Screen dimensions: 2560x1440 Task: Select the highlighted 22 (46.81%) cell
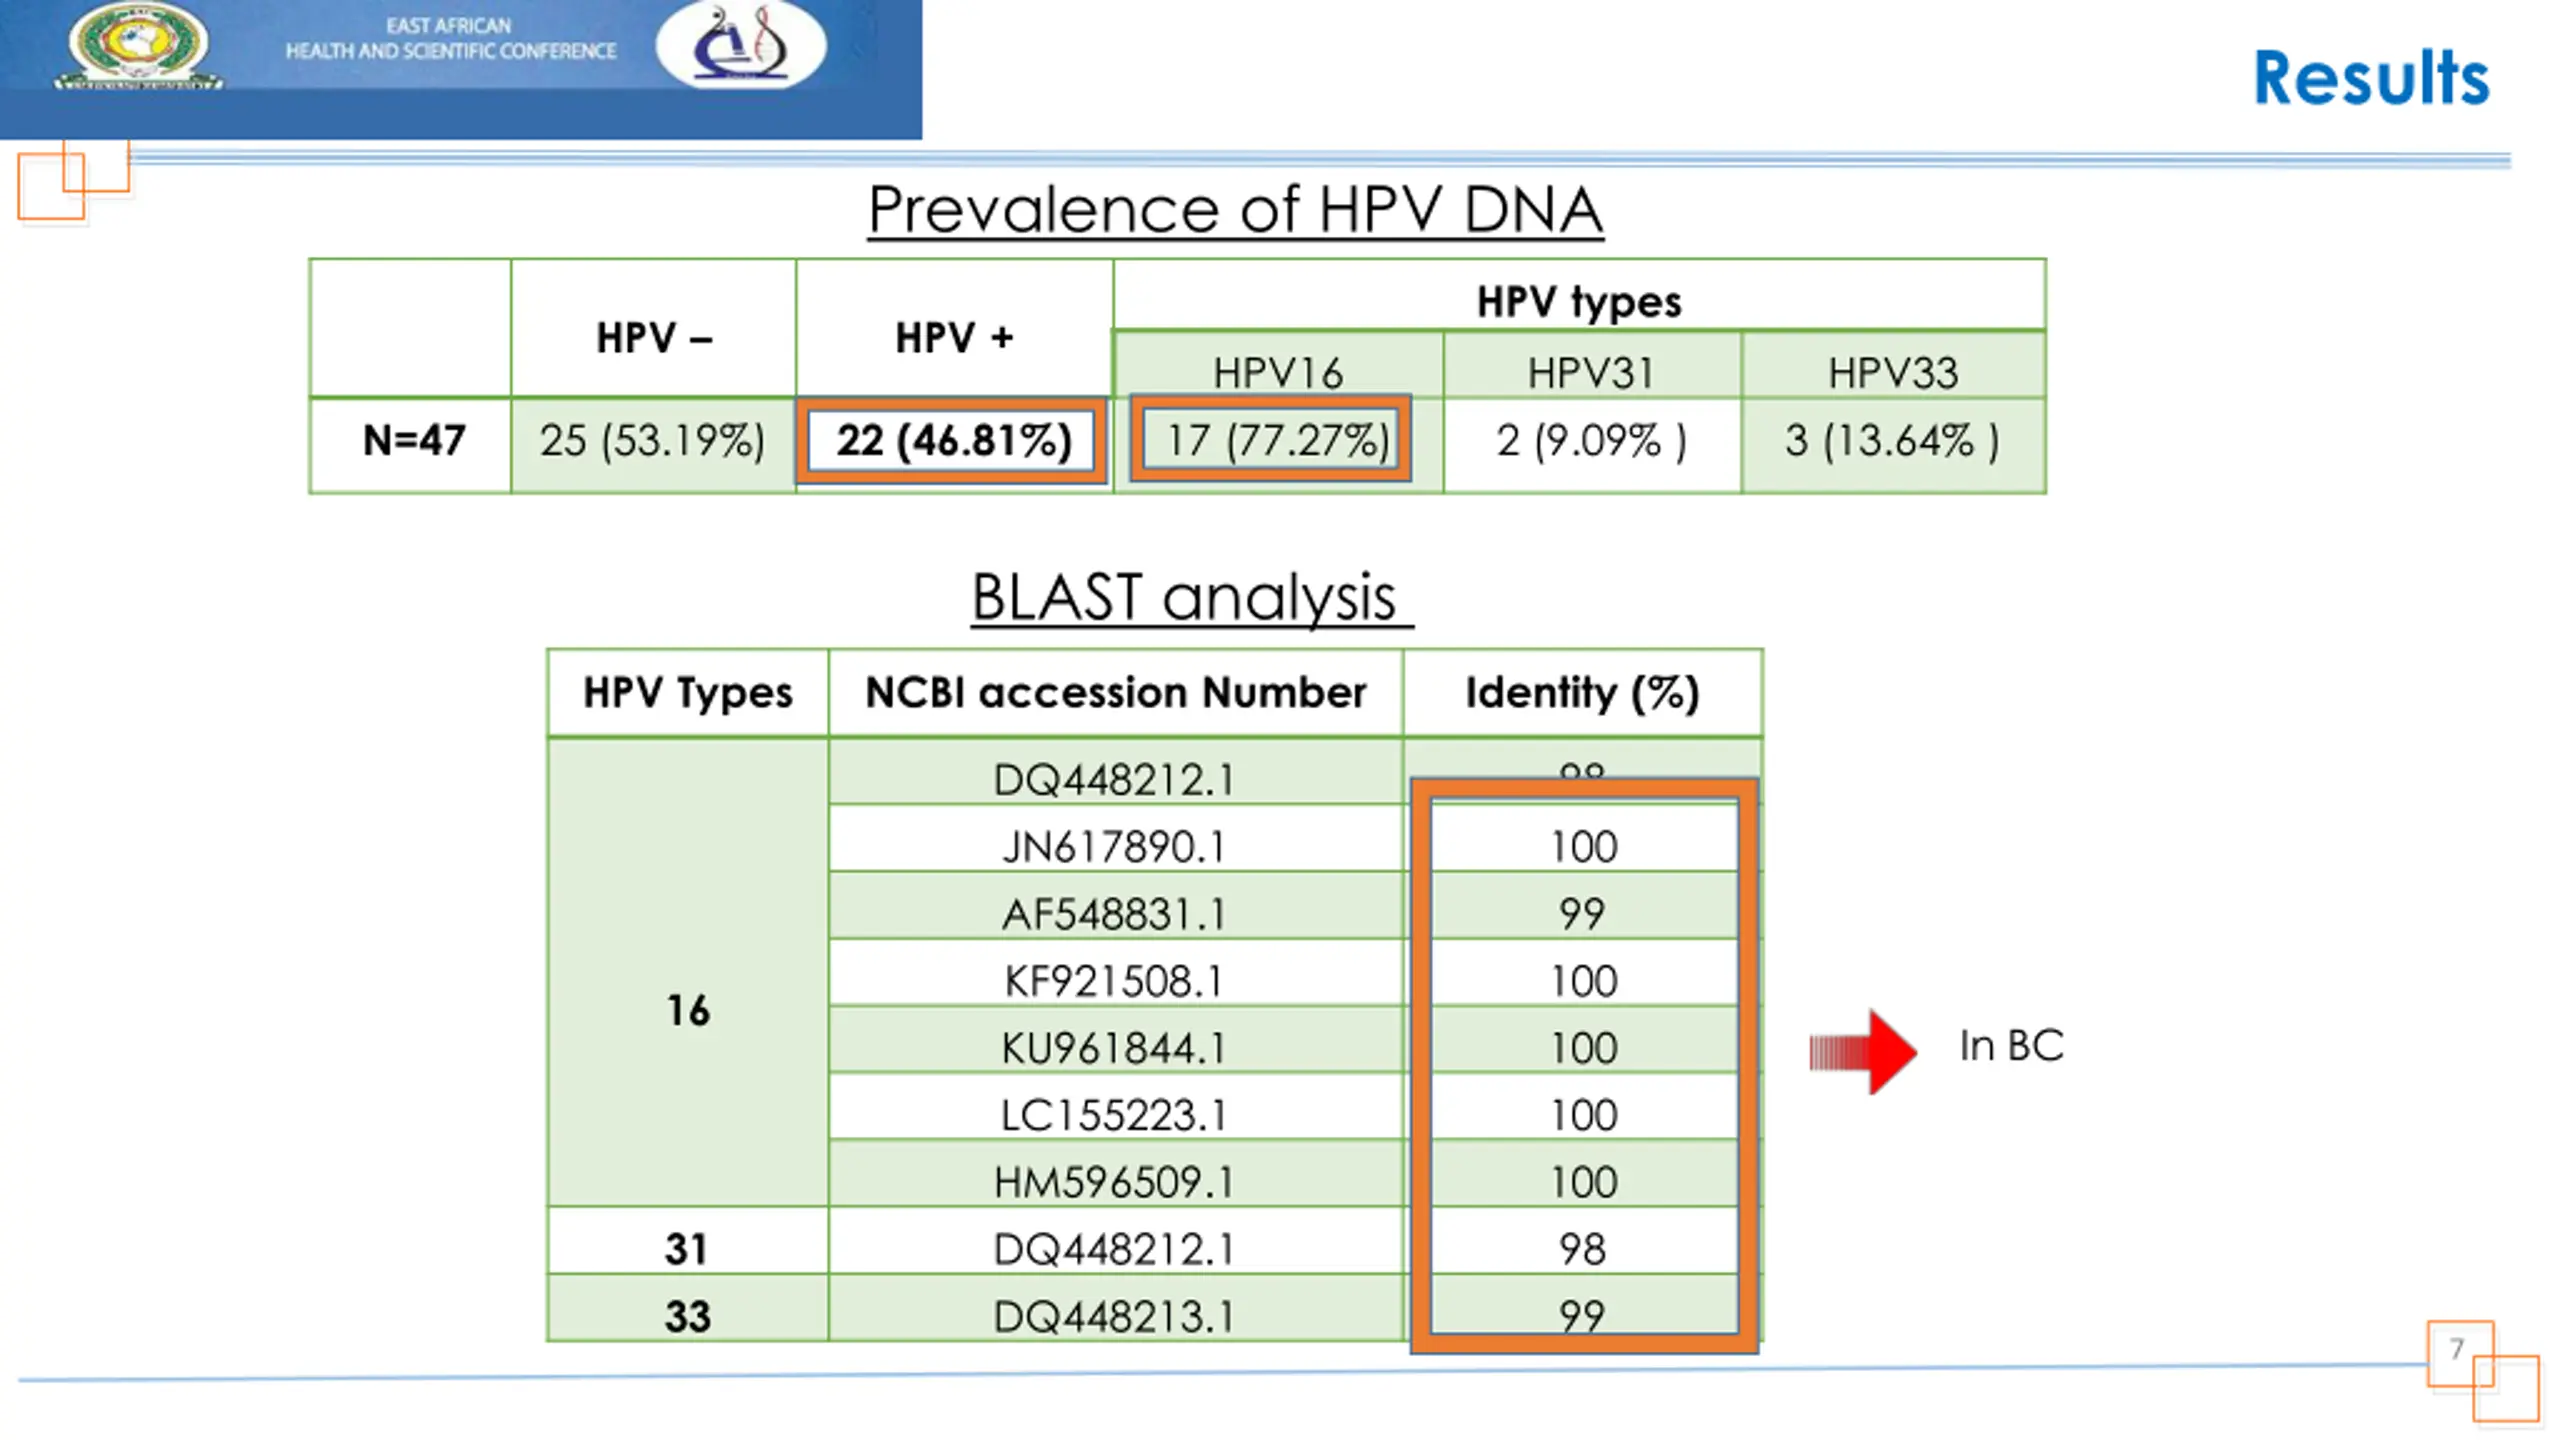pos(951,440)
